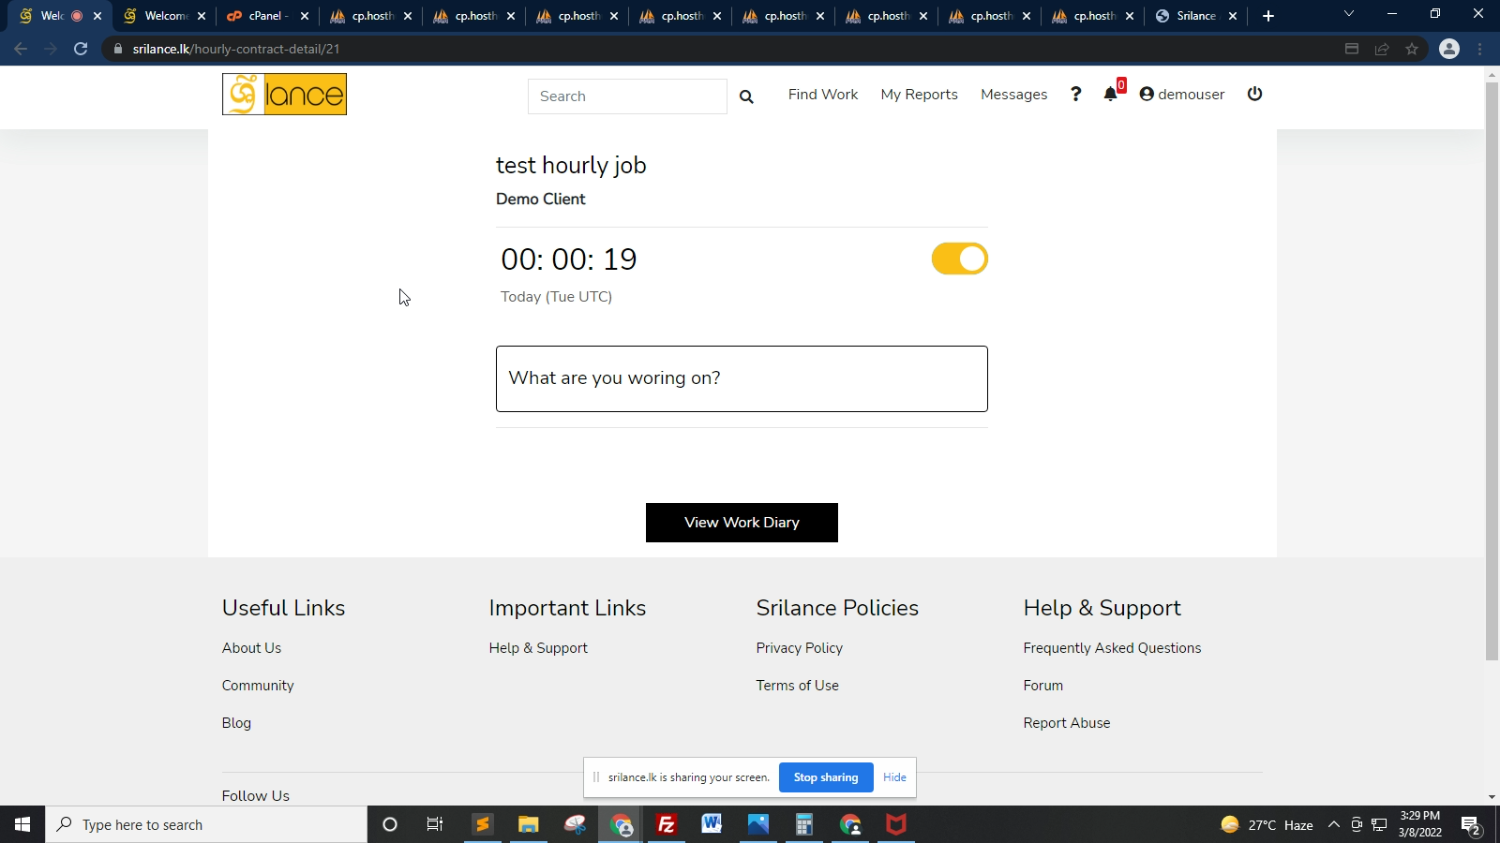Click Stop sharing button
Image resolution: width=1500 pixels, height=843 pixels.
pos(825,777)
